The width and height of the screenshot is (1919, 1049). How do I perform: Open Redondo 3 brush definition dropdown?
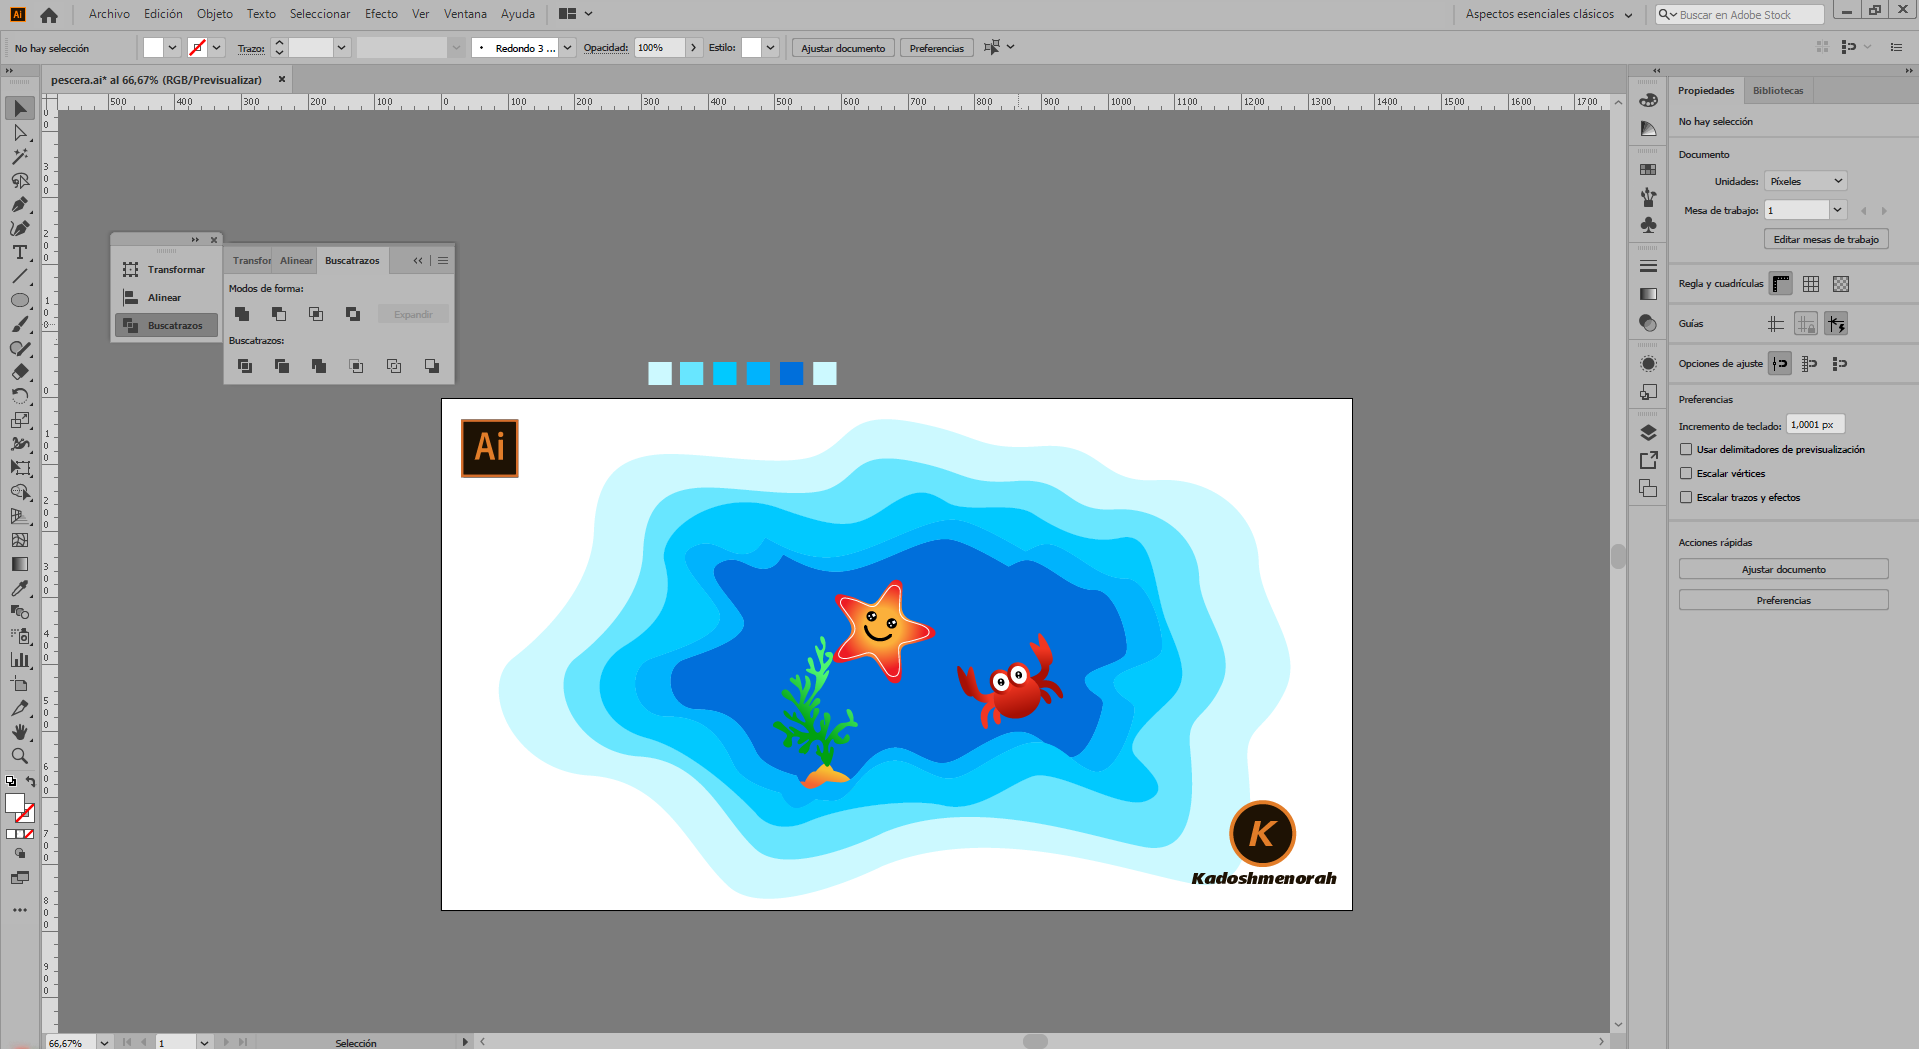[567, 47]
